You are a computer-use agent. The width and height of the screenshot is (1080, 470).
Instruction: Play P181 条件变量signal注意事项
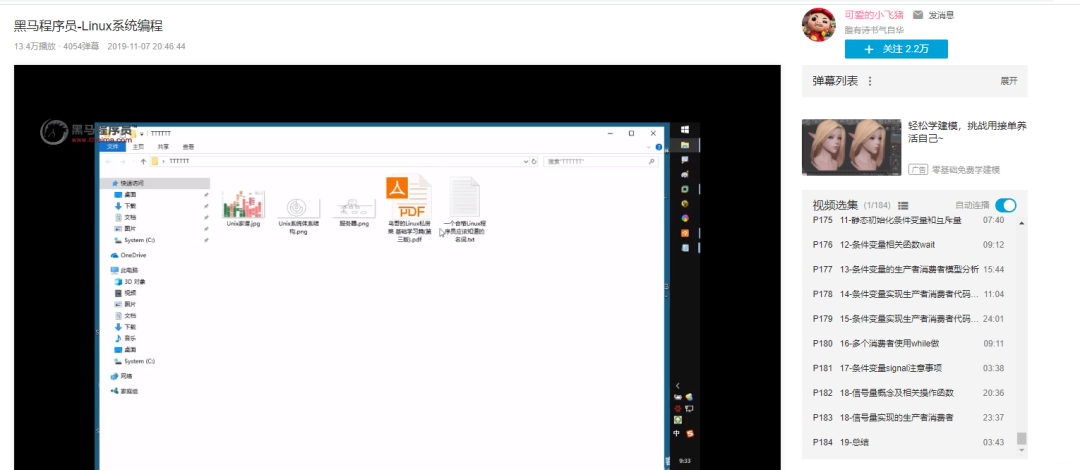coord(908,368)
